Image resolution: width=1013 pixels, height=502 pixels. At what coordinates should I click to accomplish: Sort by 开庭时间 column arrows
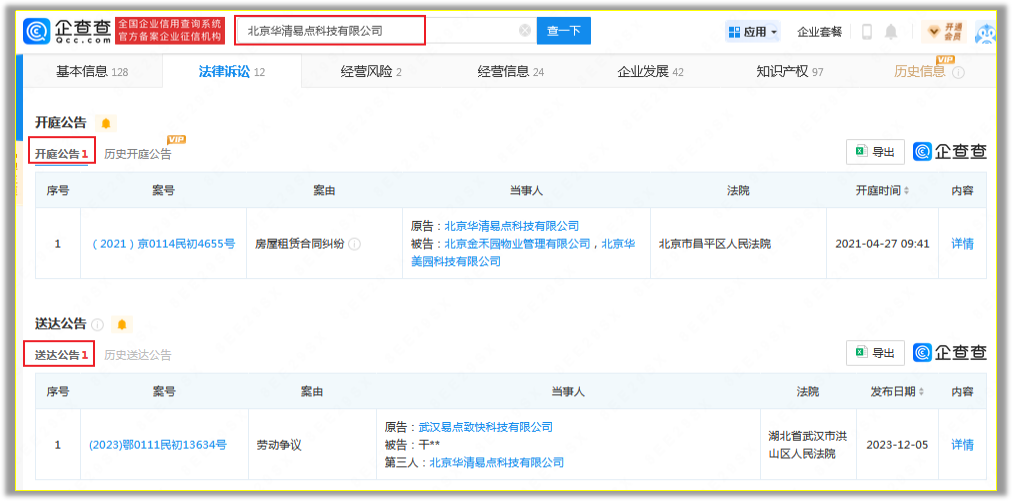(906, 191)
